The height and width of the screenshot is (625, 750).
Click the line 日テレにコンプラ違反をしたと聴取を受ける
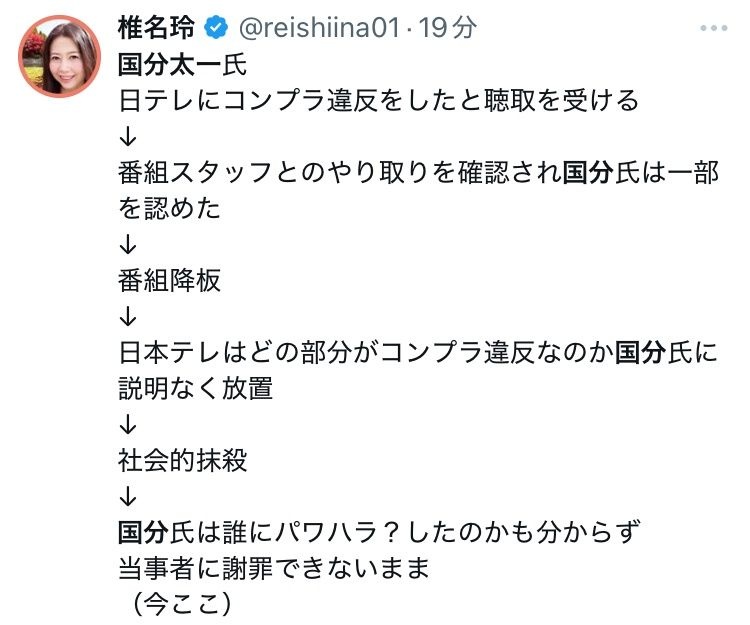point(378,101)
